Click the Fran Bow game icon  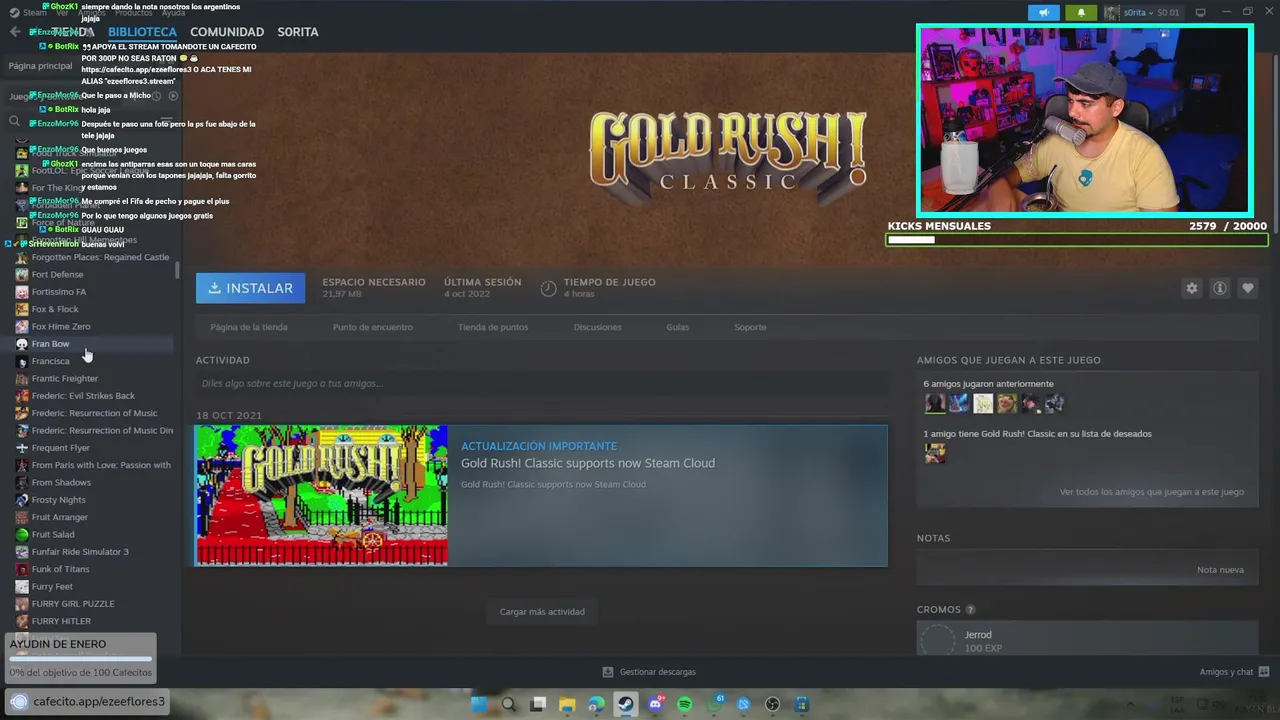coord(22,344)
